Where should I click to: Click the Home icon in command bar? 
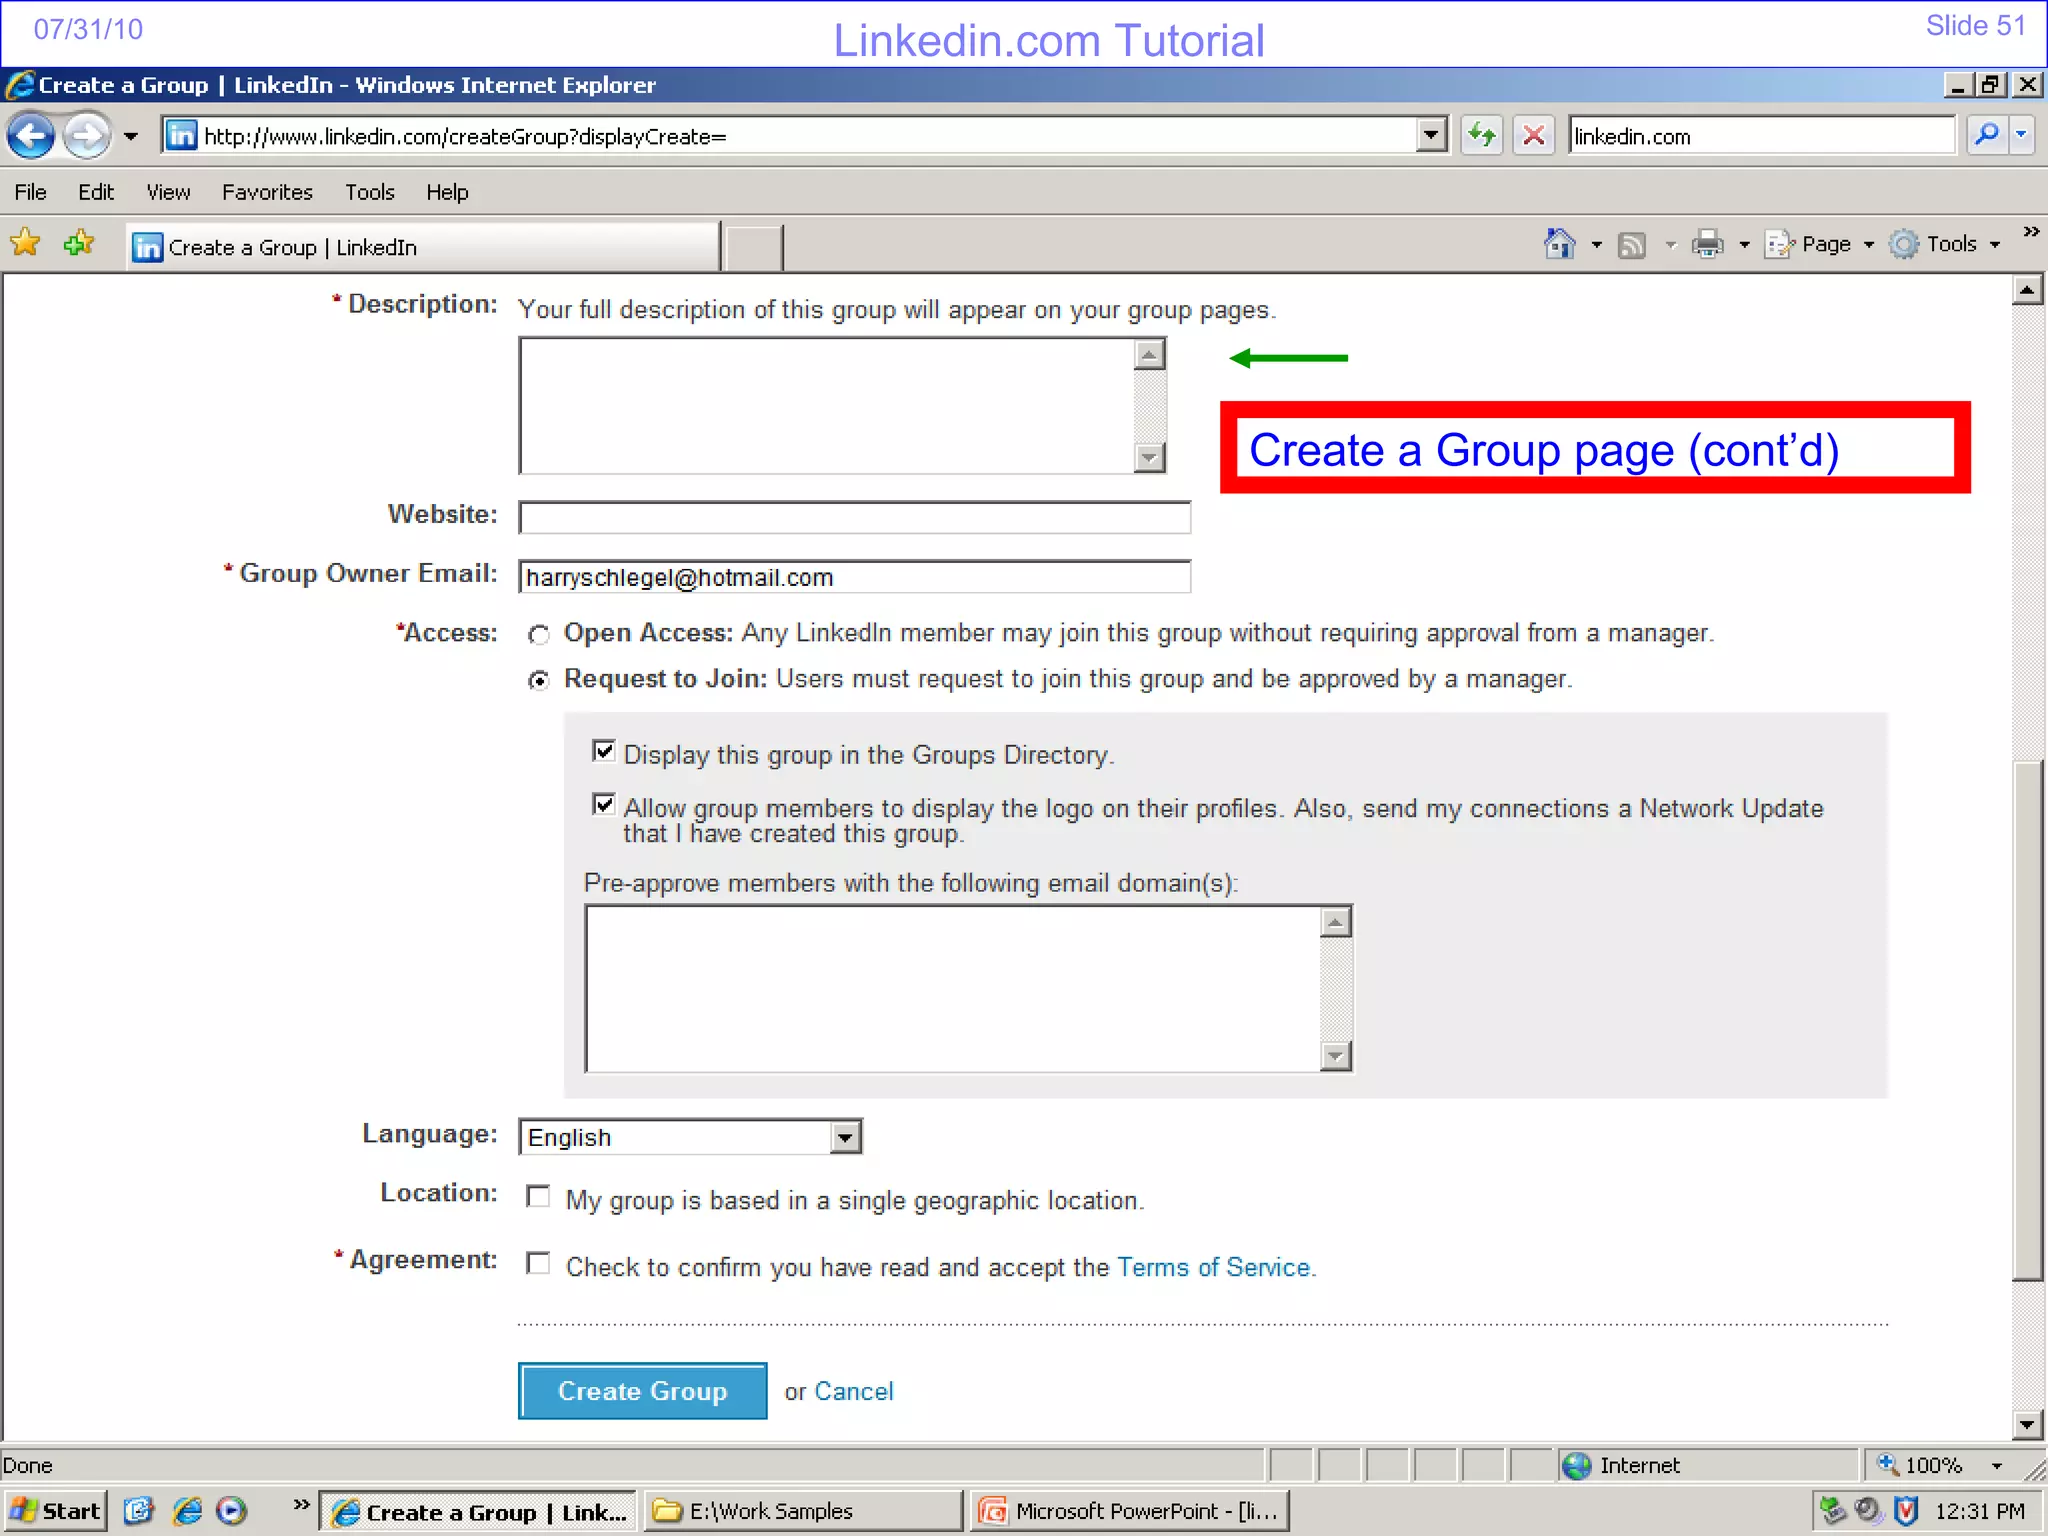pos(1559,244)
